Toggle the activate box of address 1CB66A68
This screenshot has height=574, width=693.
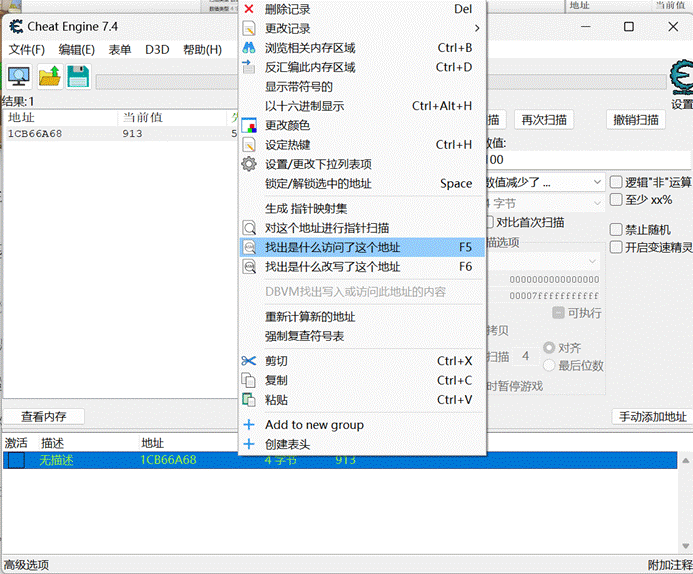click(x=16, y=460)
